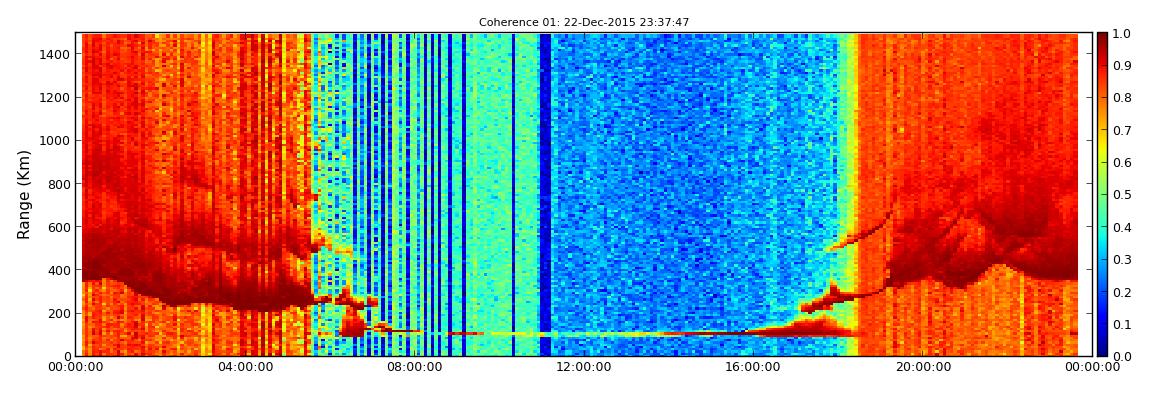The width and height of the screenshot is (1150, 407).
Task: Click the 0.4 label on the colorbar
Action: 1123,227
